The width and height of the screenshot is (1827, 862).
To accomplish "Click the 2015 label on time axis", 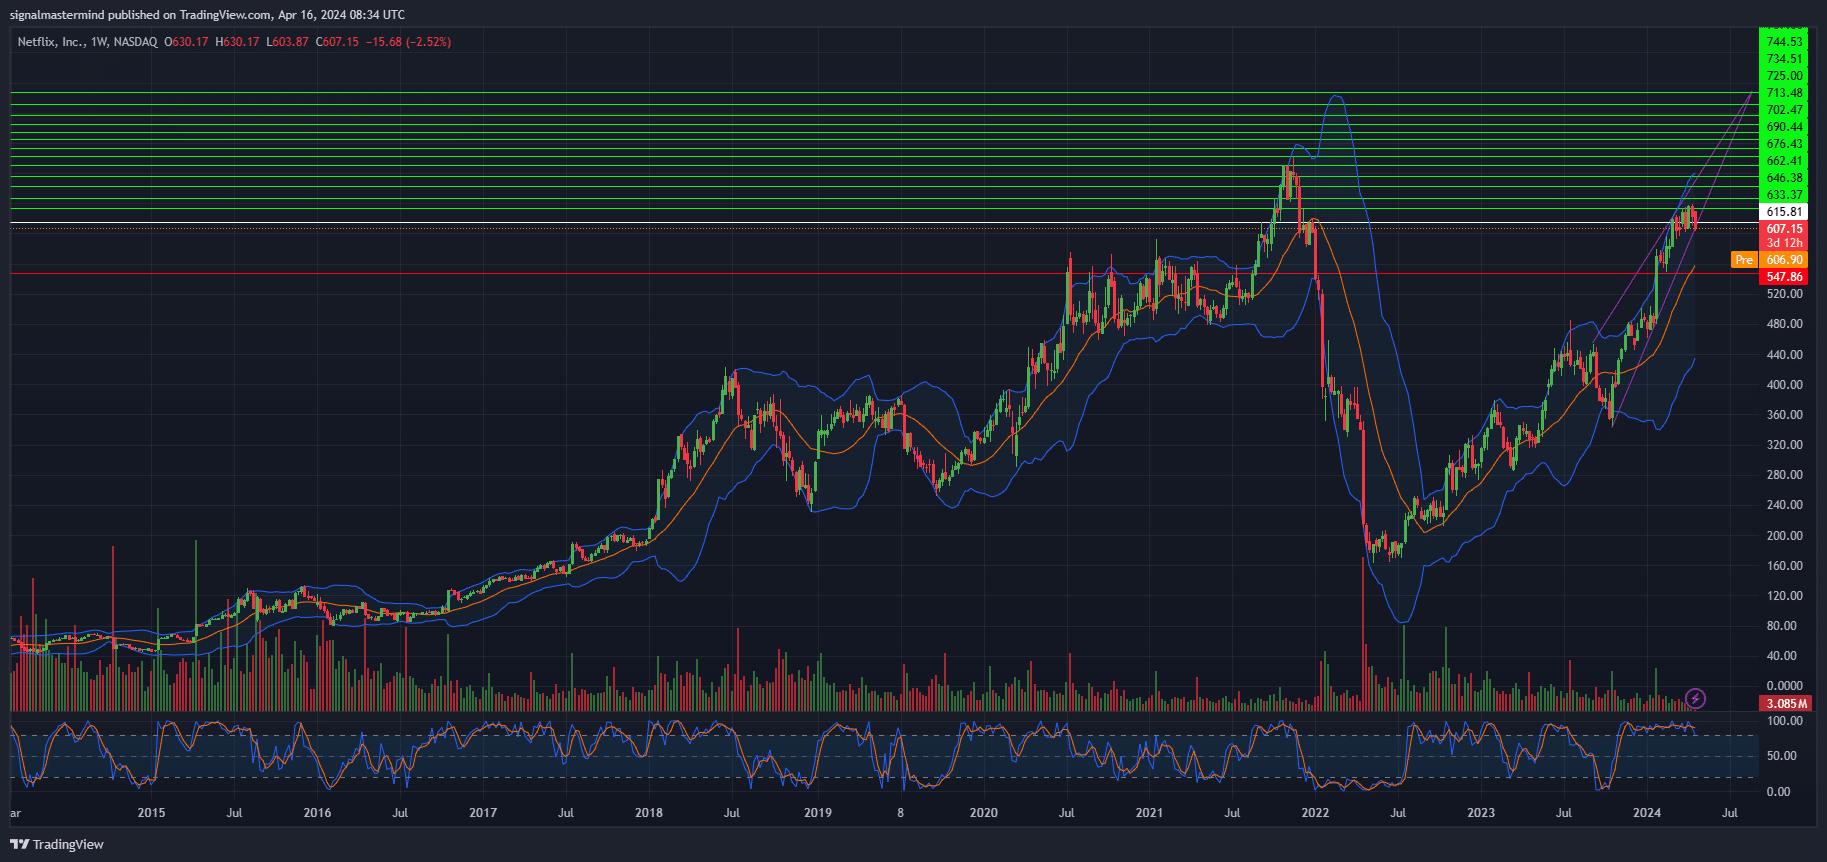I will [x=151, y=813].
